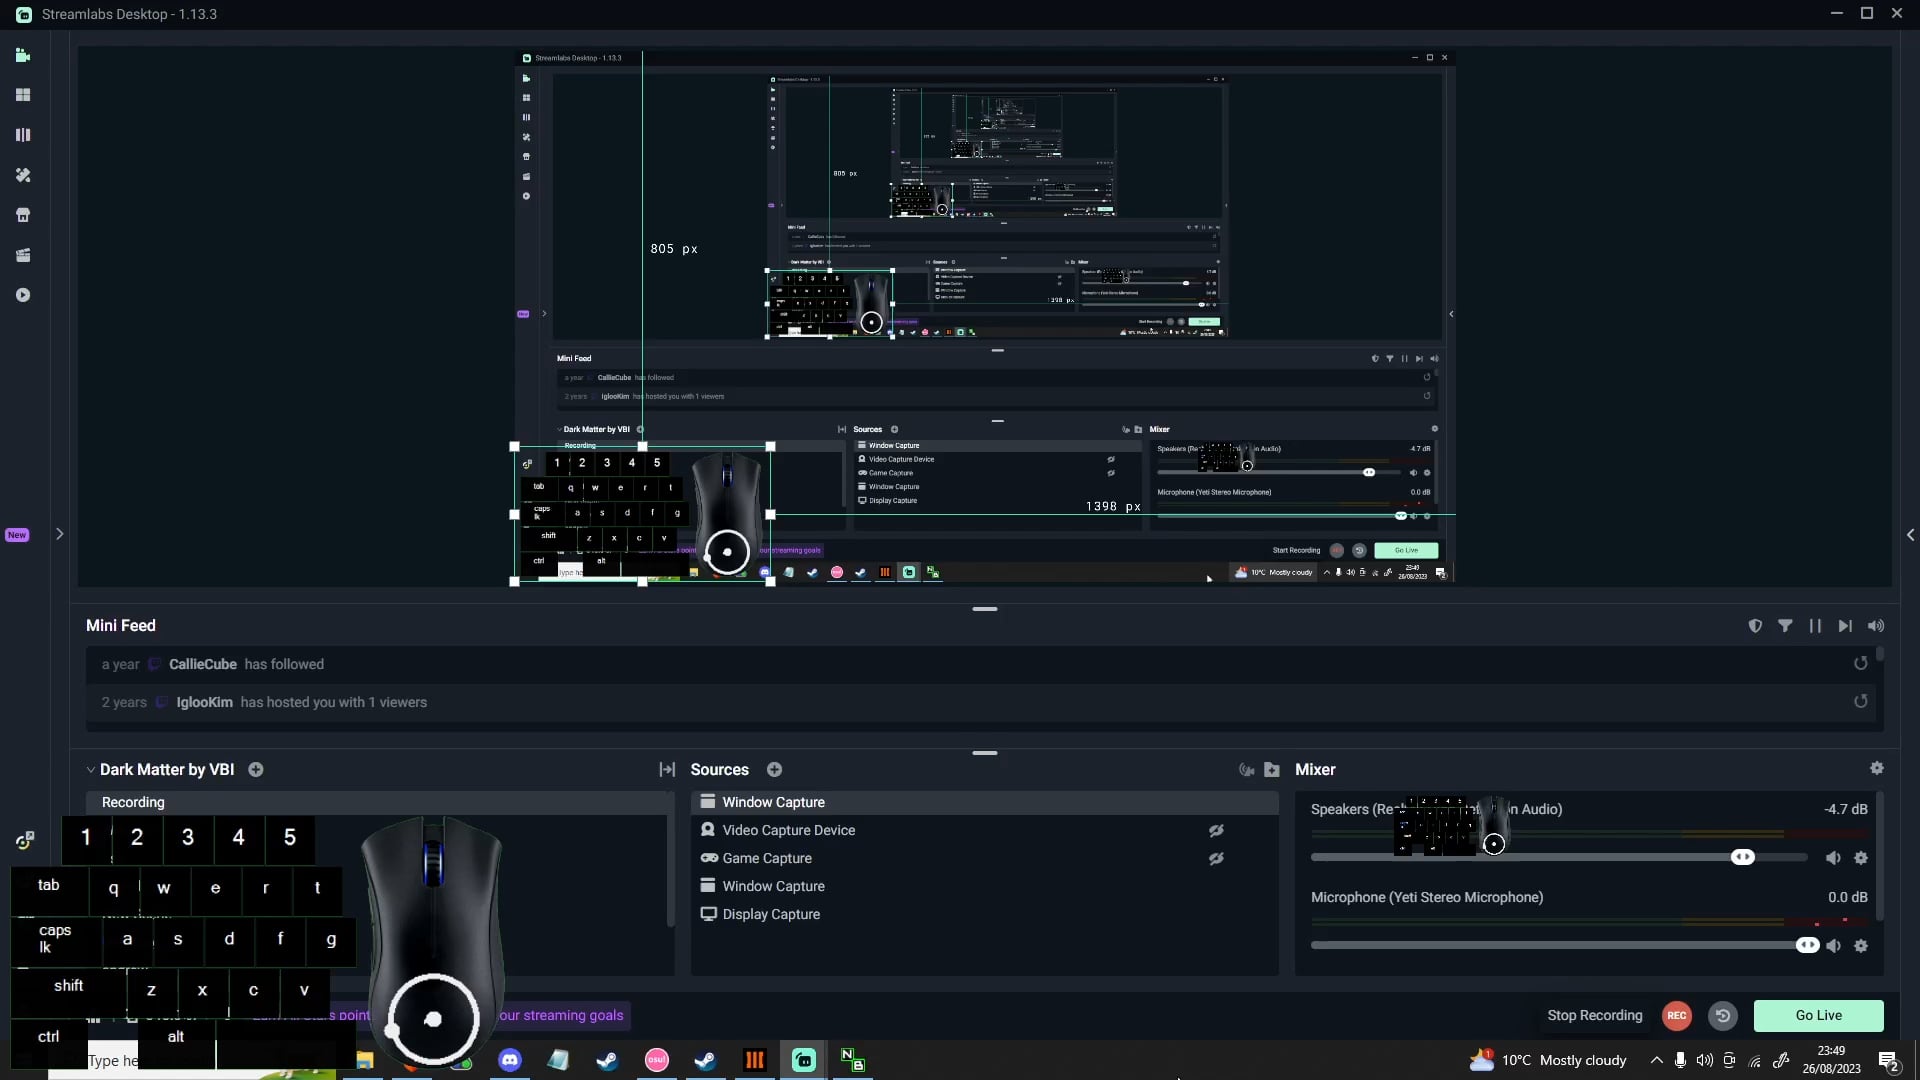Screen dimensions: 1920x1080
Task: Click the Mini Feed panel resize handle
Action: (x=985, y=609)
